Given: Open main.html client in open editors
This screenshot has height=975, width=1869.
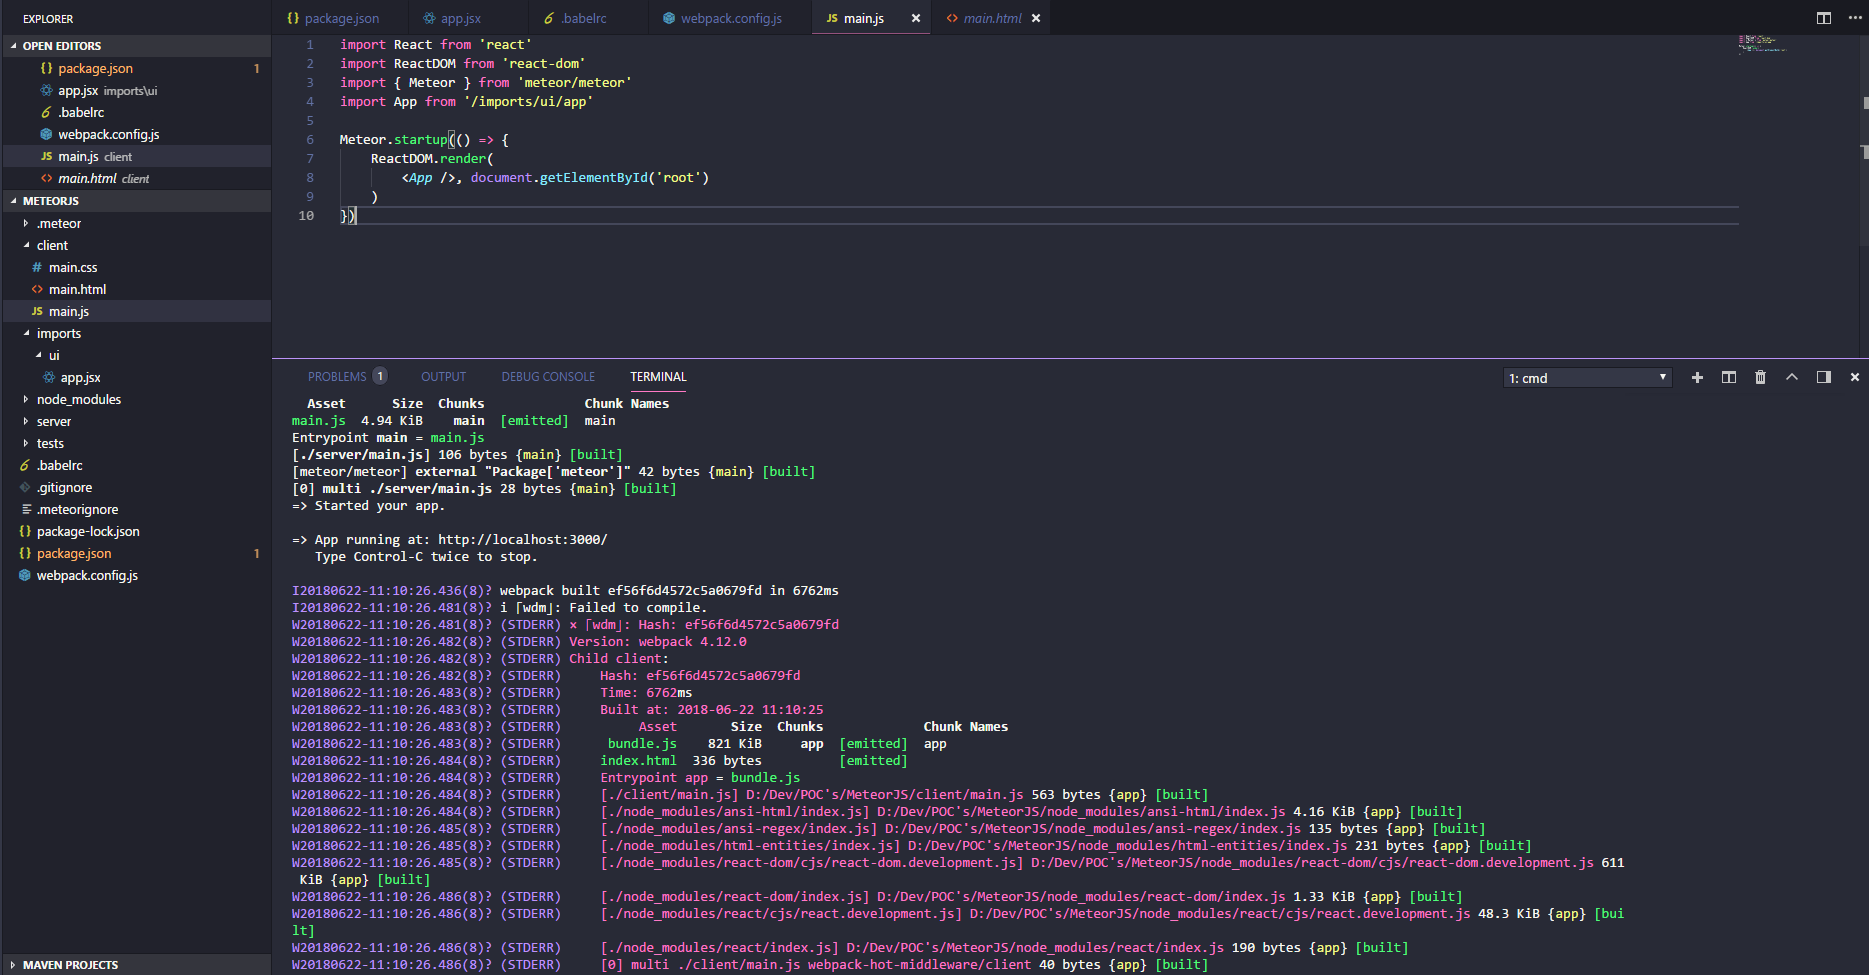Looking at the screenshot, I should click(x=136, y=178).
